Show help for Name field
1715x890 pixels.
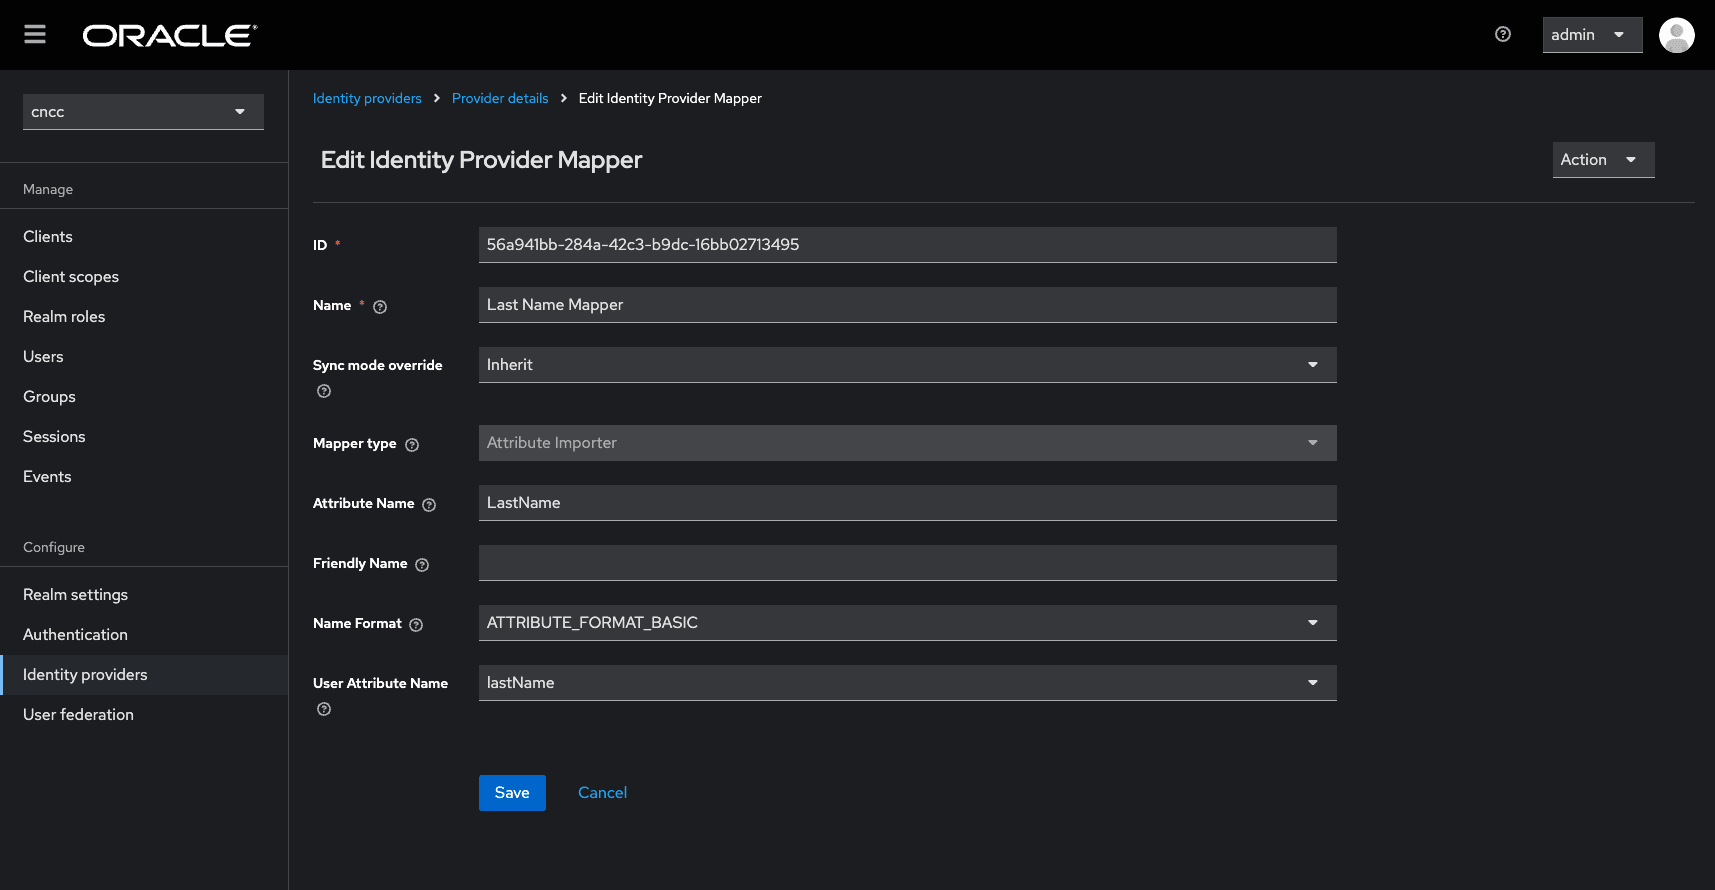point(380,307)
